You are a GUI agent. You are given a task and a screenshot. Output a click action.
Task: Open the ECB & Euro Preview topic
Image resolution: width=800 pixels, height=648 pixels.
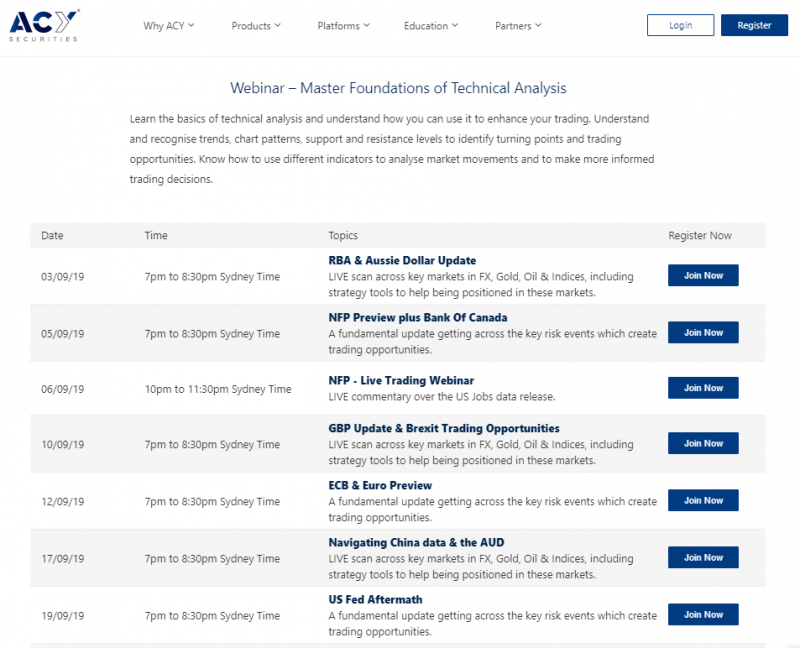(380, 486)
